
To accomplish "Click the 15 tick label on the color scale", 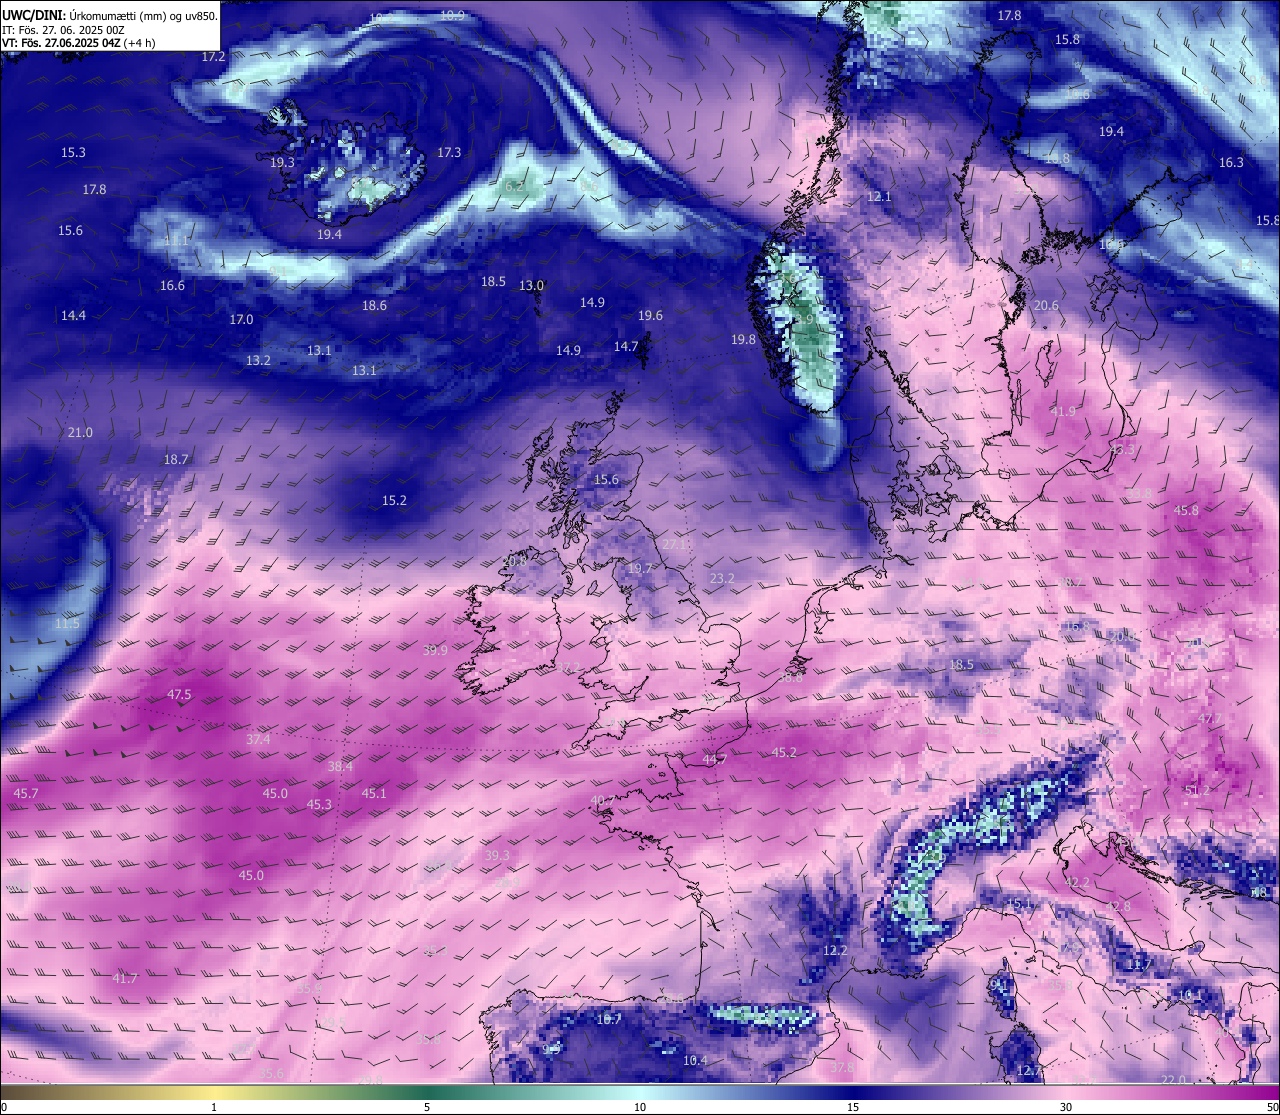I will pos(853,1107).
